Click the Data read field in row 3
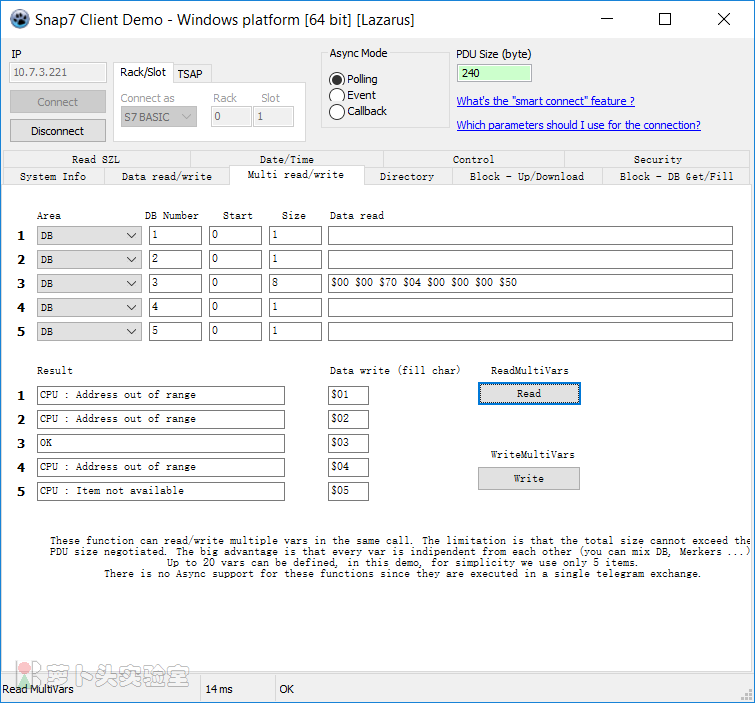 (531, 284)
